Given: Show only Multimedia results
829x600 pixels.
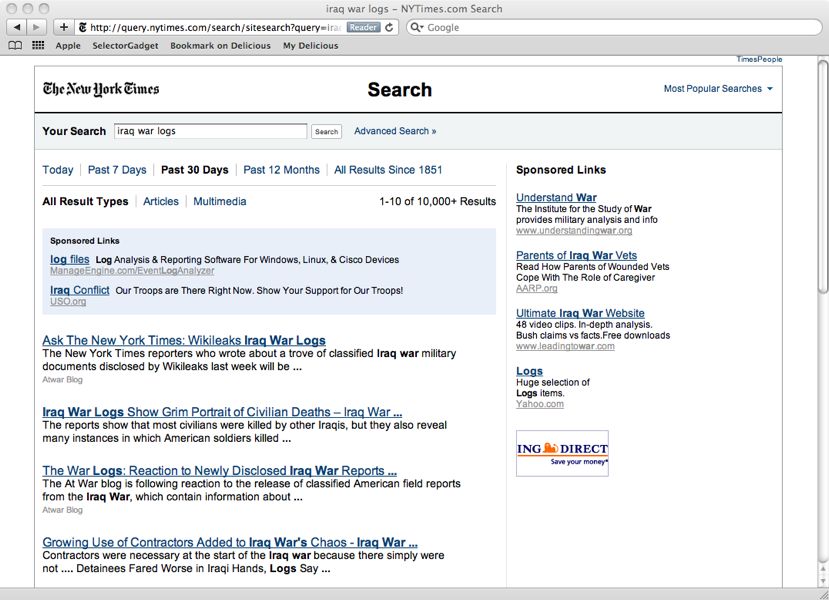Looking at the screenshot, I should (219, 201).
